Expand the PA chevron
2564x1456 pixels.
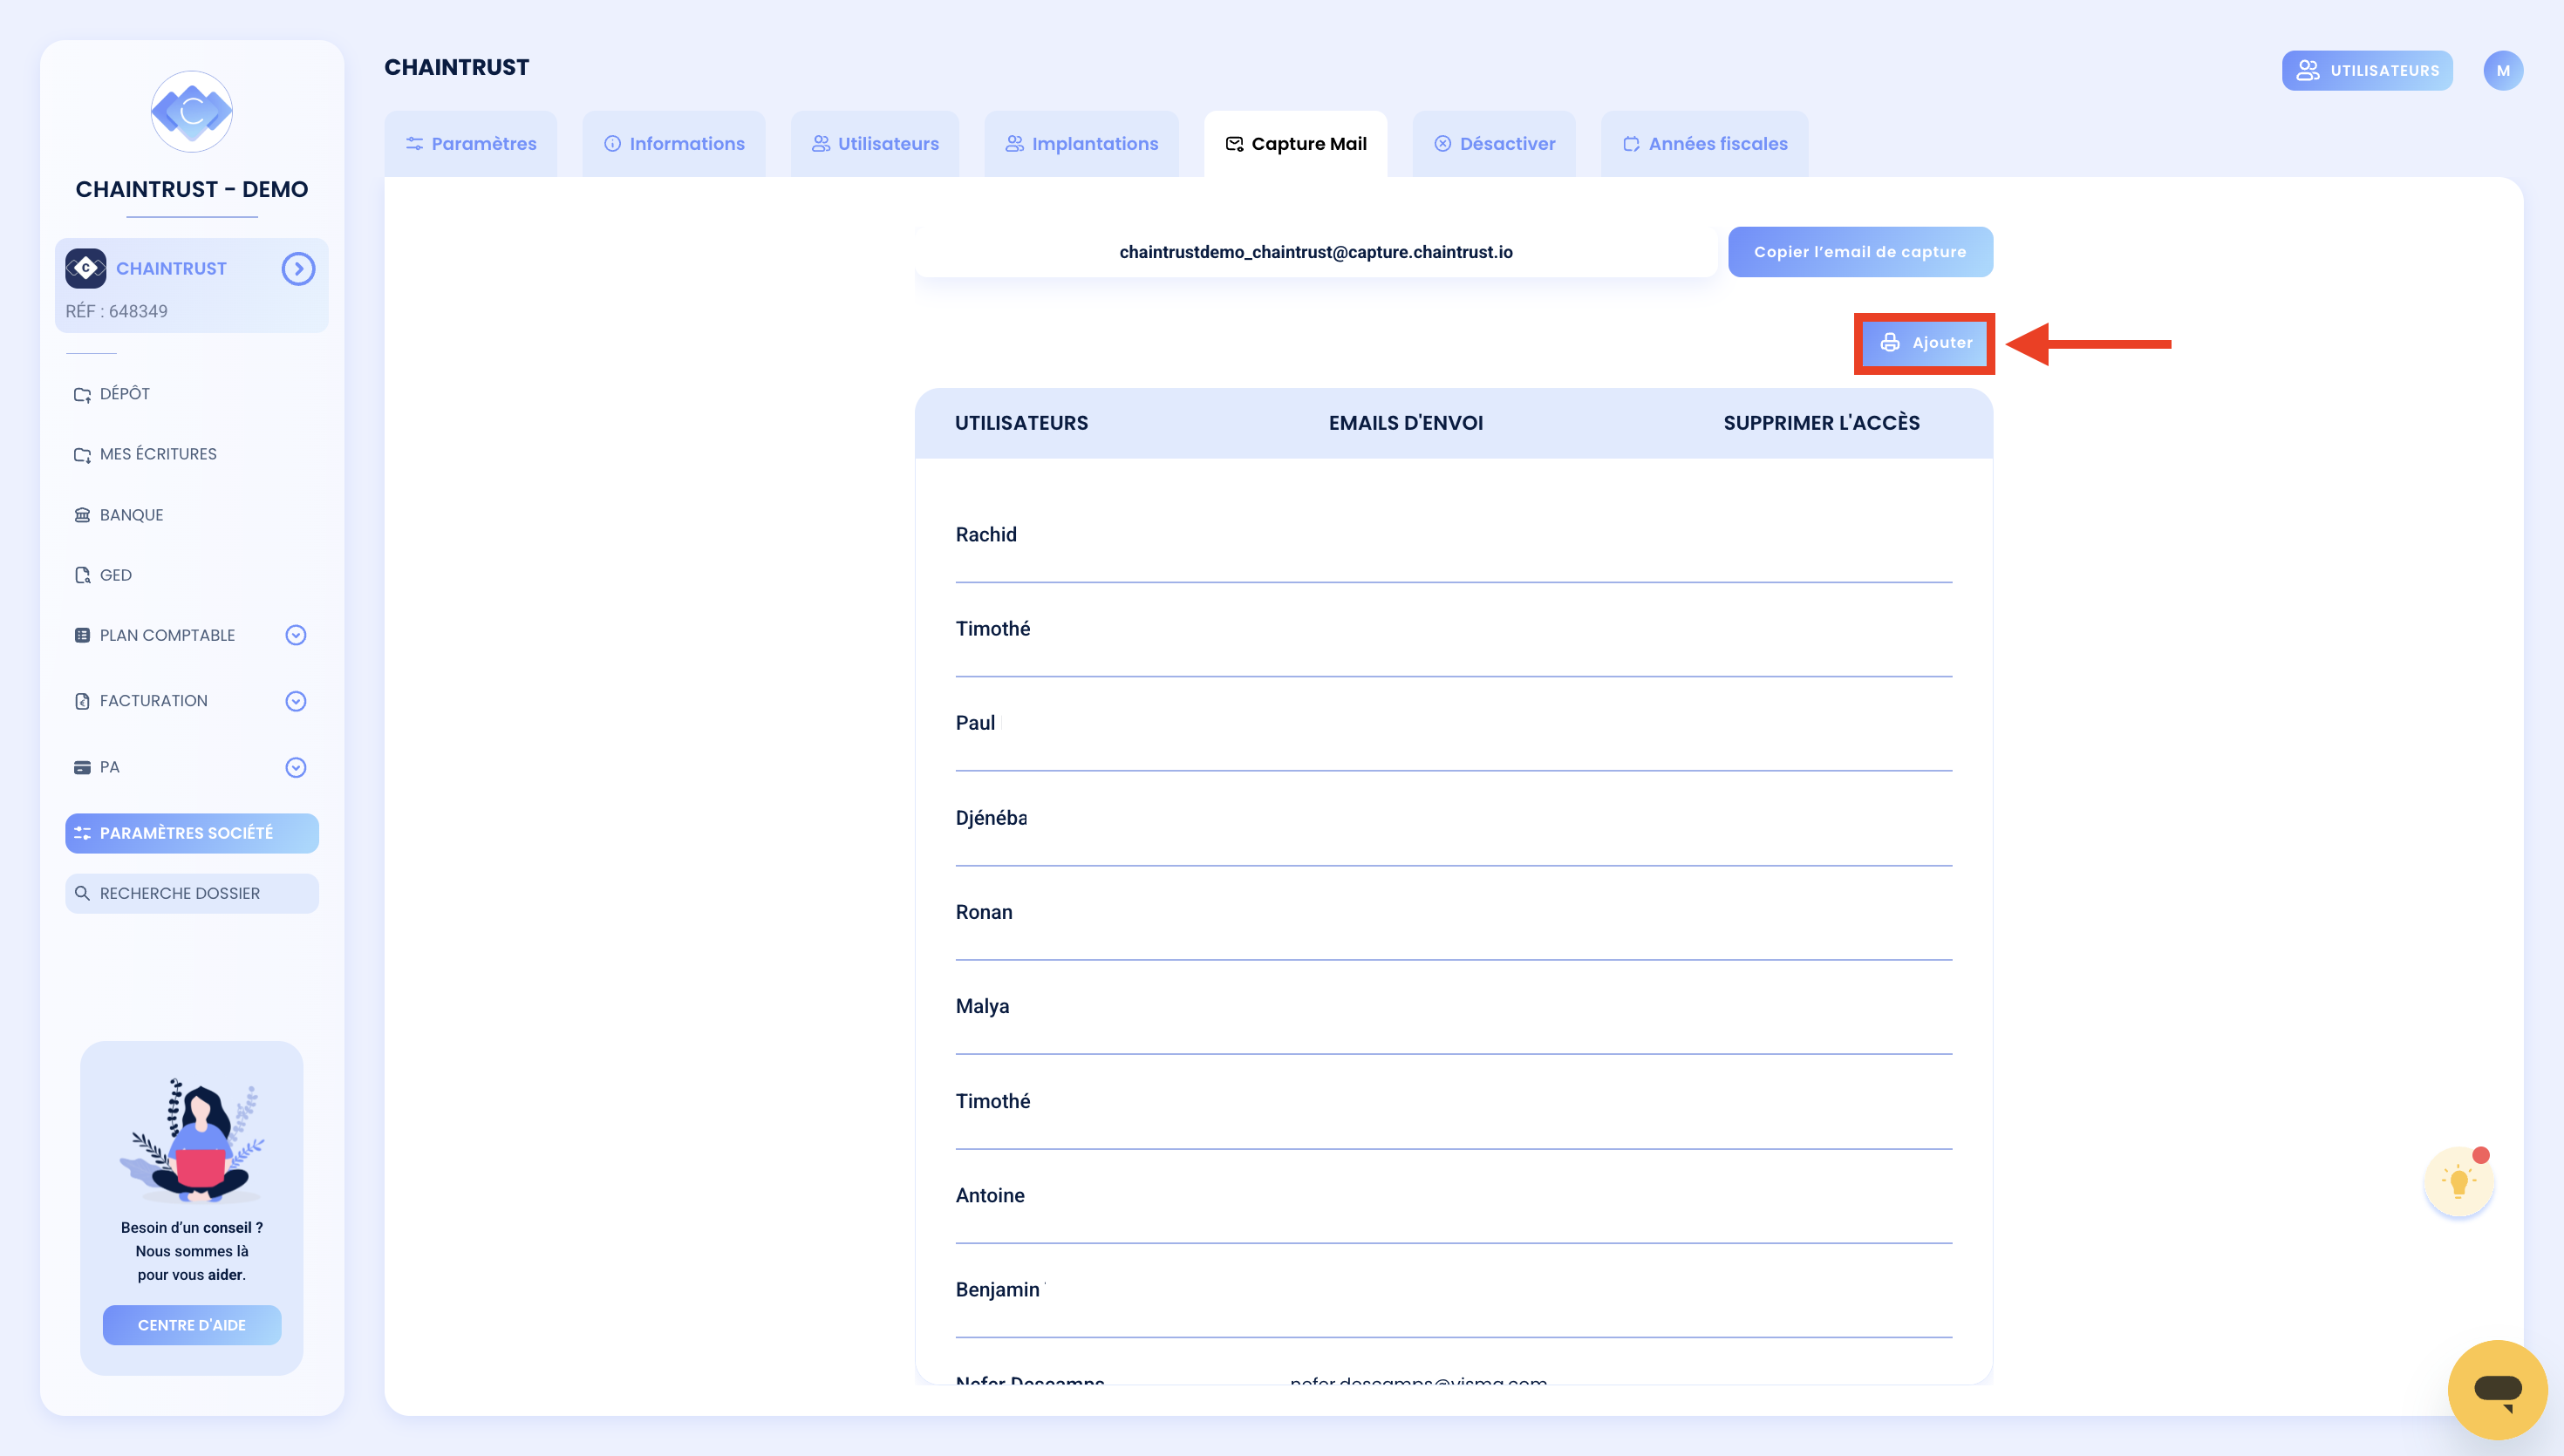(296, 767)
